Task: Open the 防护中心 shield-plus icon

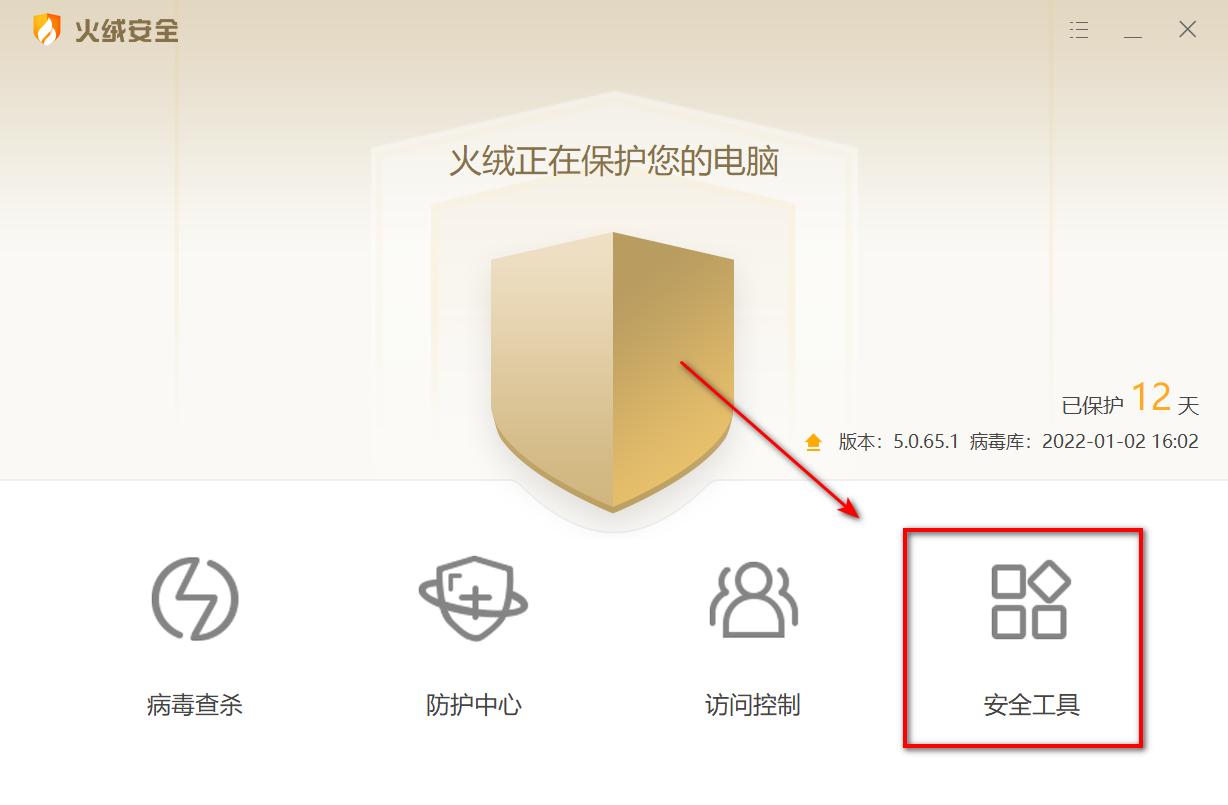Action: tap(473, 599)
